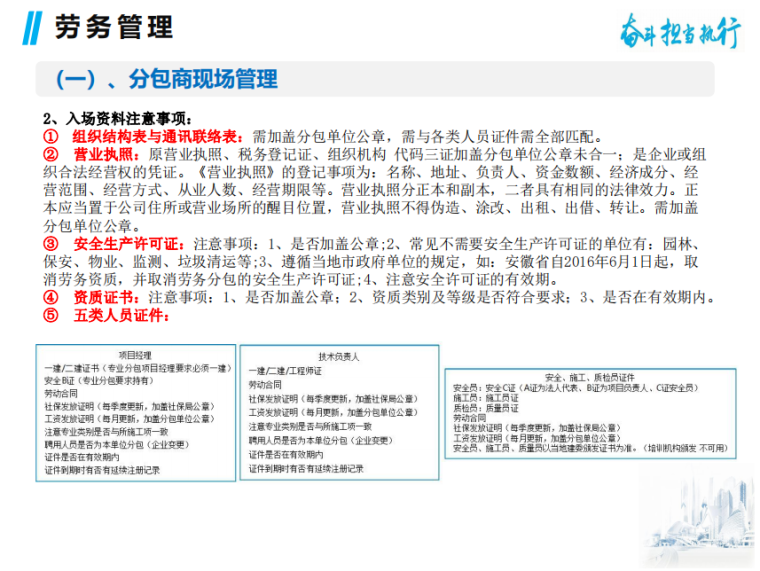Click the 技术负责人 box title
Screen dimensions: 760x571
click(338, 356)
